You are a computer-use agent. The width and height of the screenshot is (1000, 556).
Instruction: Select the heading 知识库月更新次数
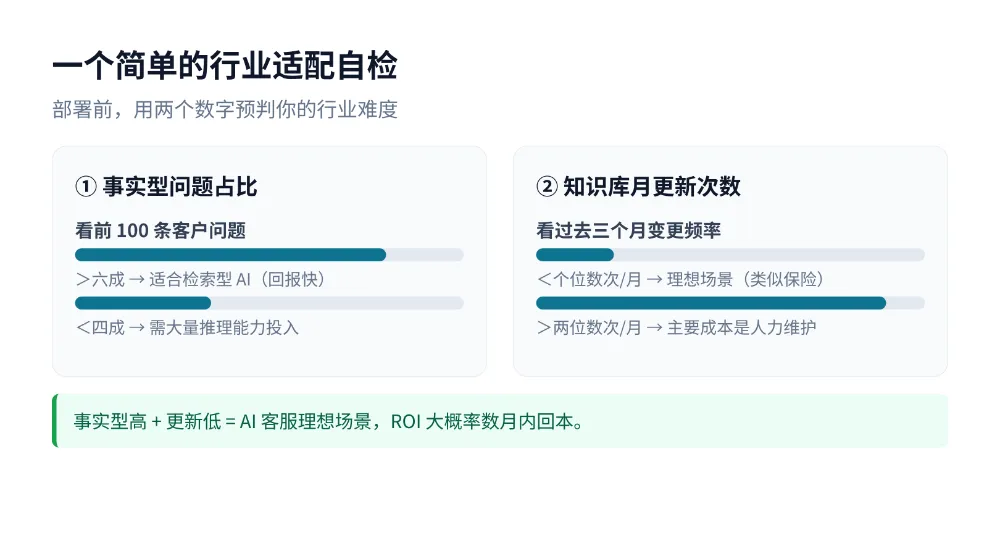pyautogui.click(x=652, y=187)
